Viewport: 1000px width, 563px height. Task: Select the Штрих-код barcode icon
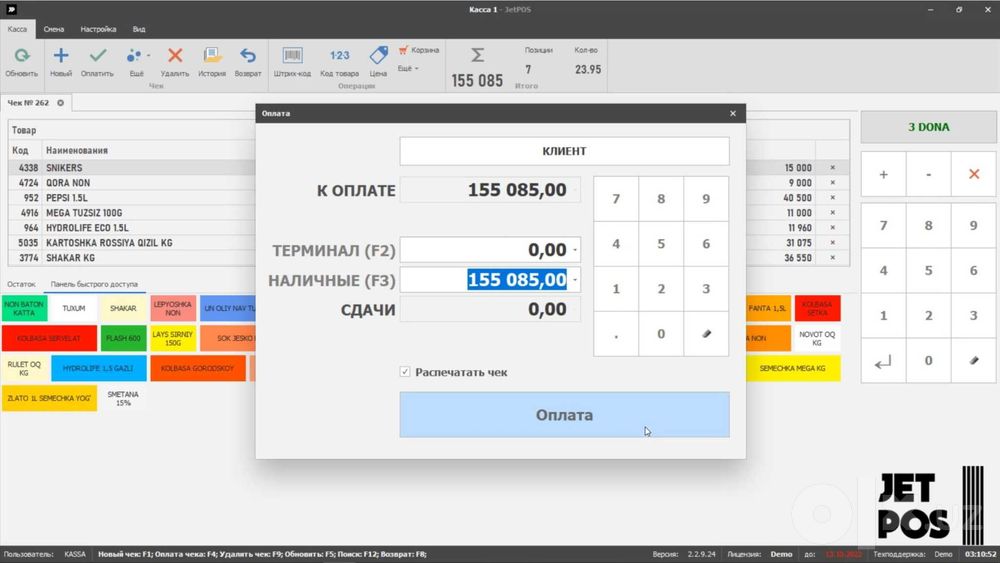(292, 56)
